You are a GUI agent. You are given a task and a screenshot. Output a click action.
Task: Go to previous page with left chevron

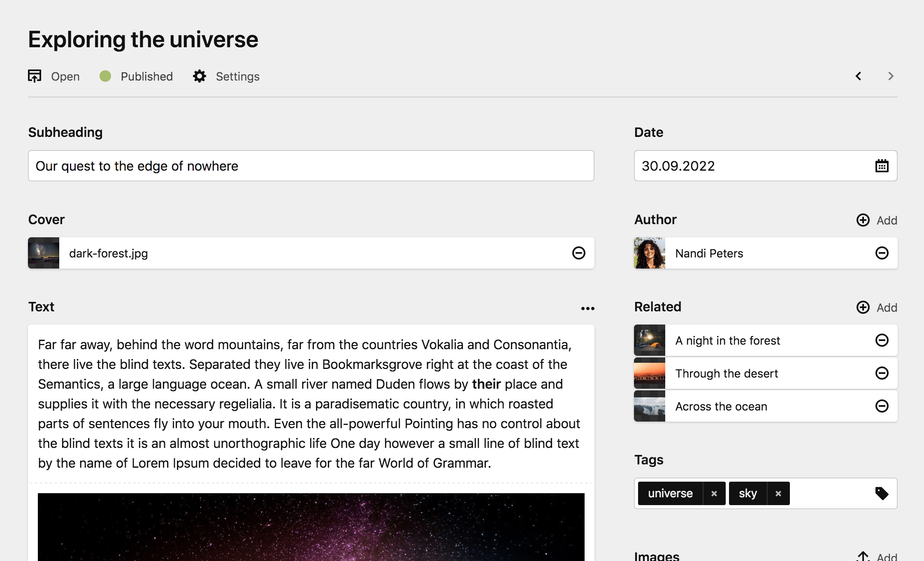click(x=858, y=76)
